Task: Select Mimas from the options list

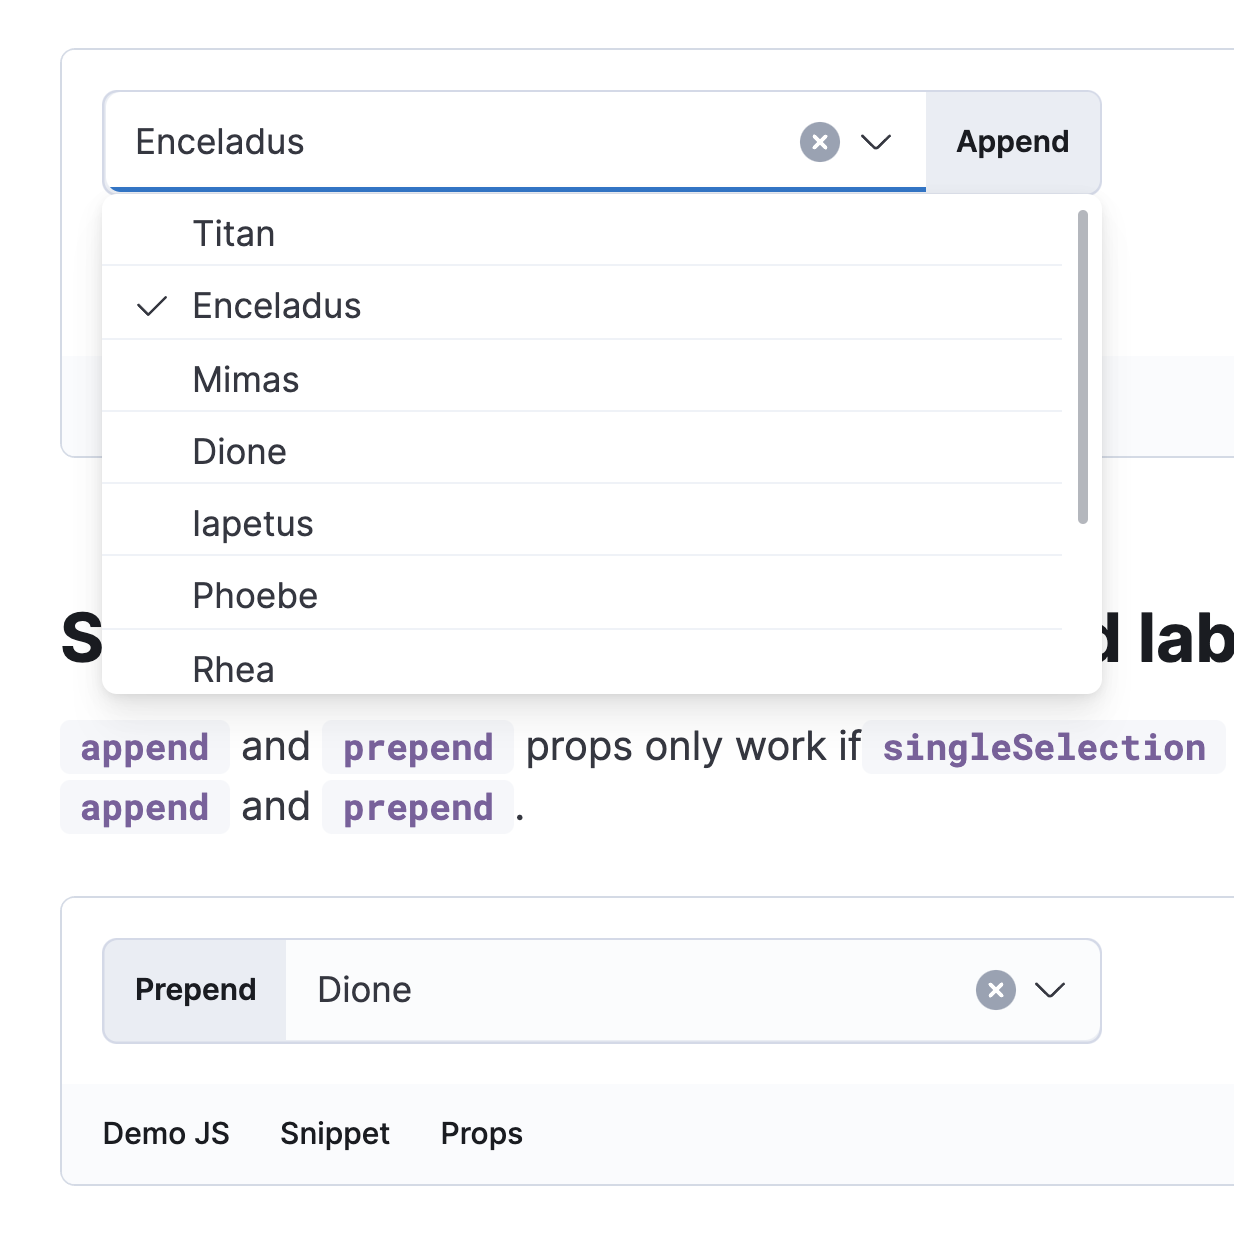Action: (x=246, y=380)
